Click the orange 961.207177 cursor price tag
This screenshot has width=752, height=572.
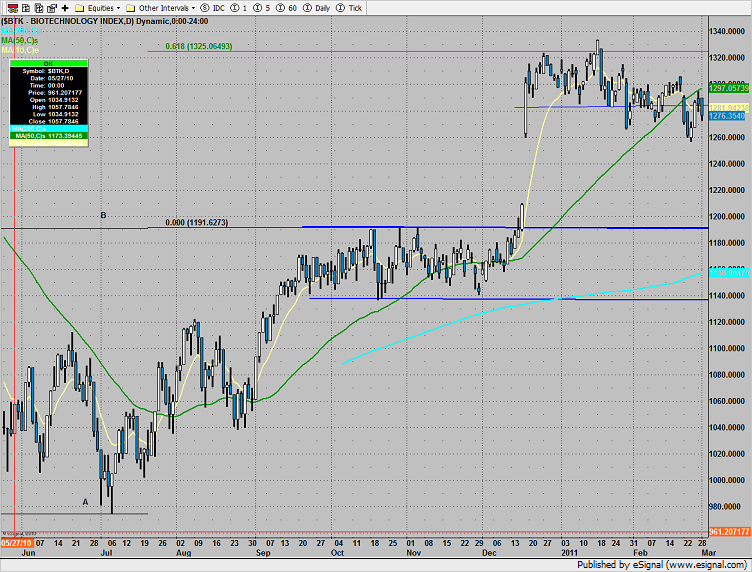coord(729,531)
